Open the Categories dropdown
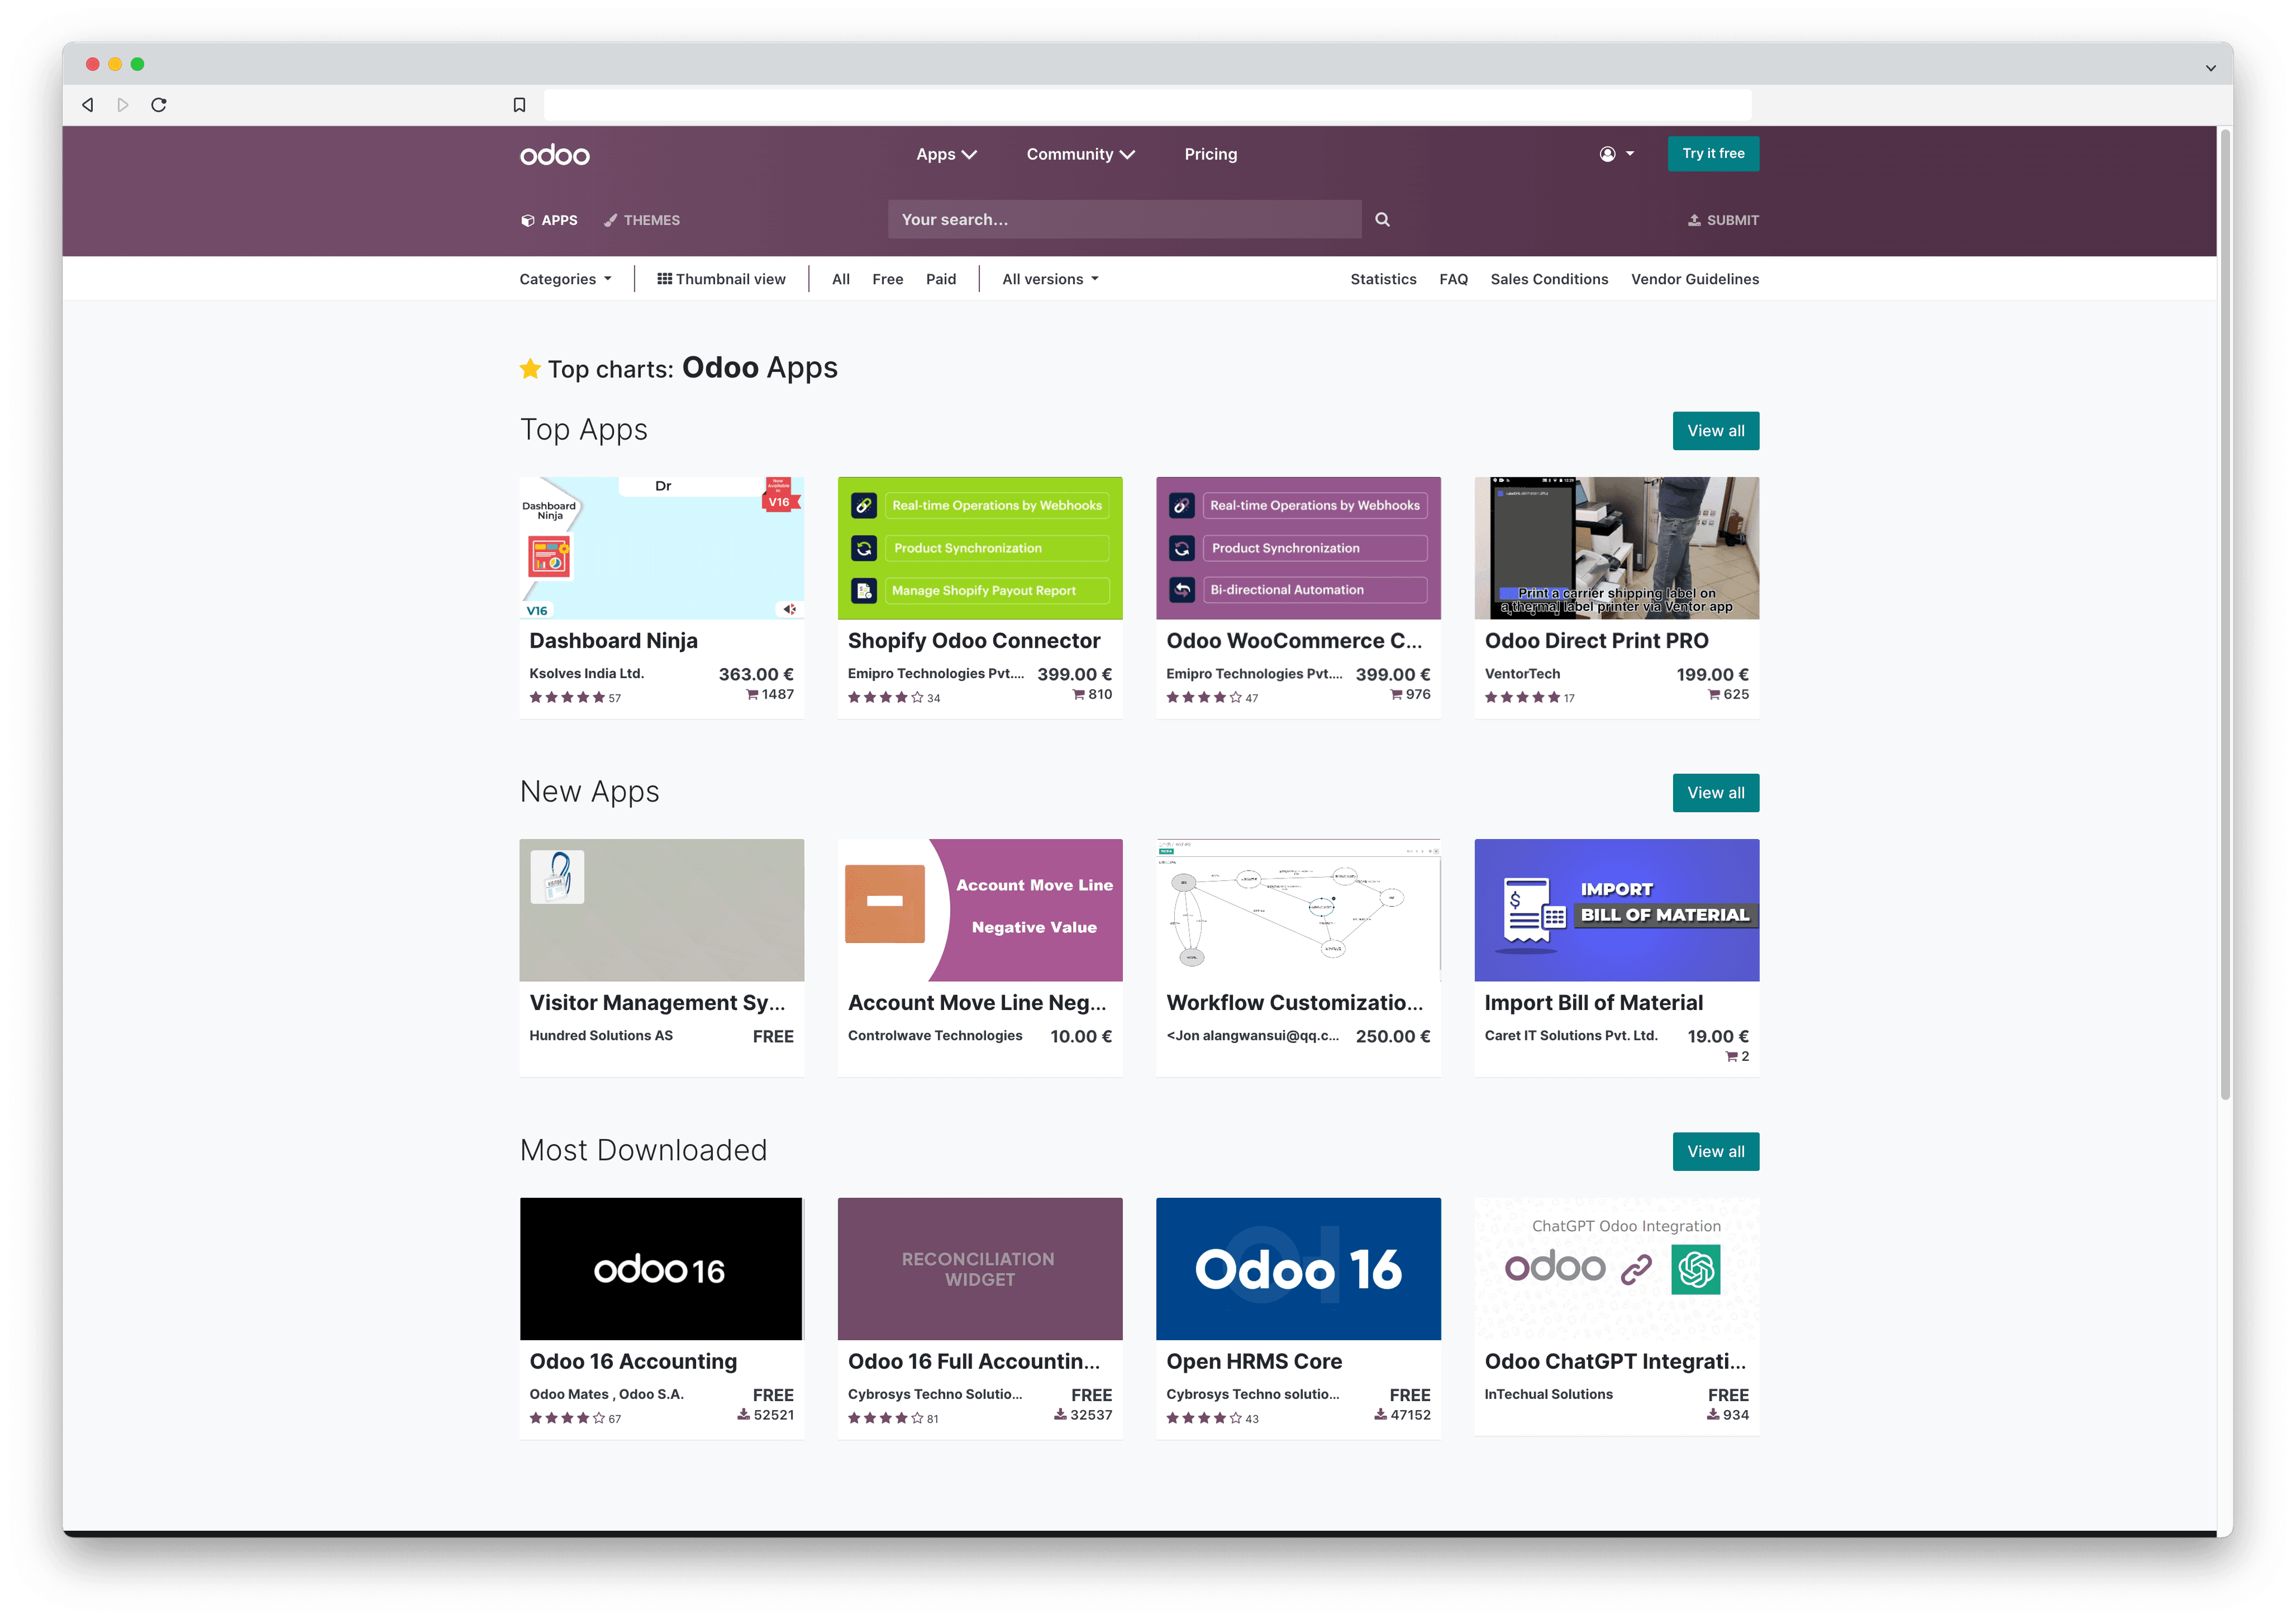This screenshot has height=1620, width=2296. pyautogui.click(x=565, y=279)
